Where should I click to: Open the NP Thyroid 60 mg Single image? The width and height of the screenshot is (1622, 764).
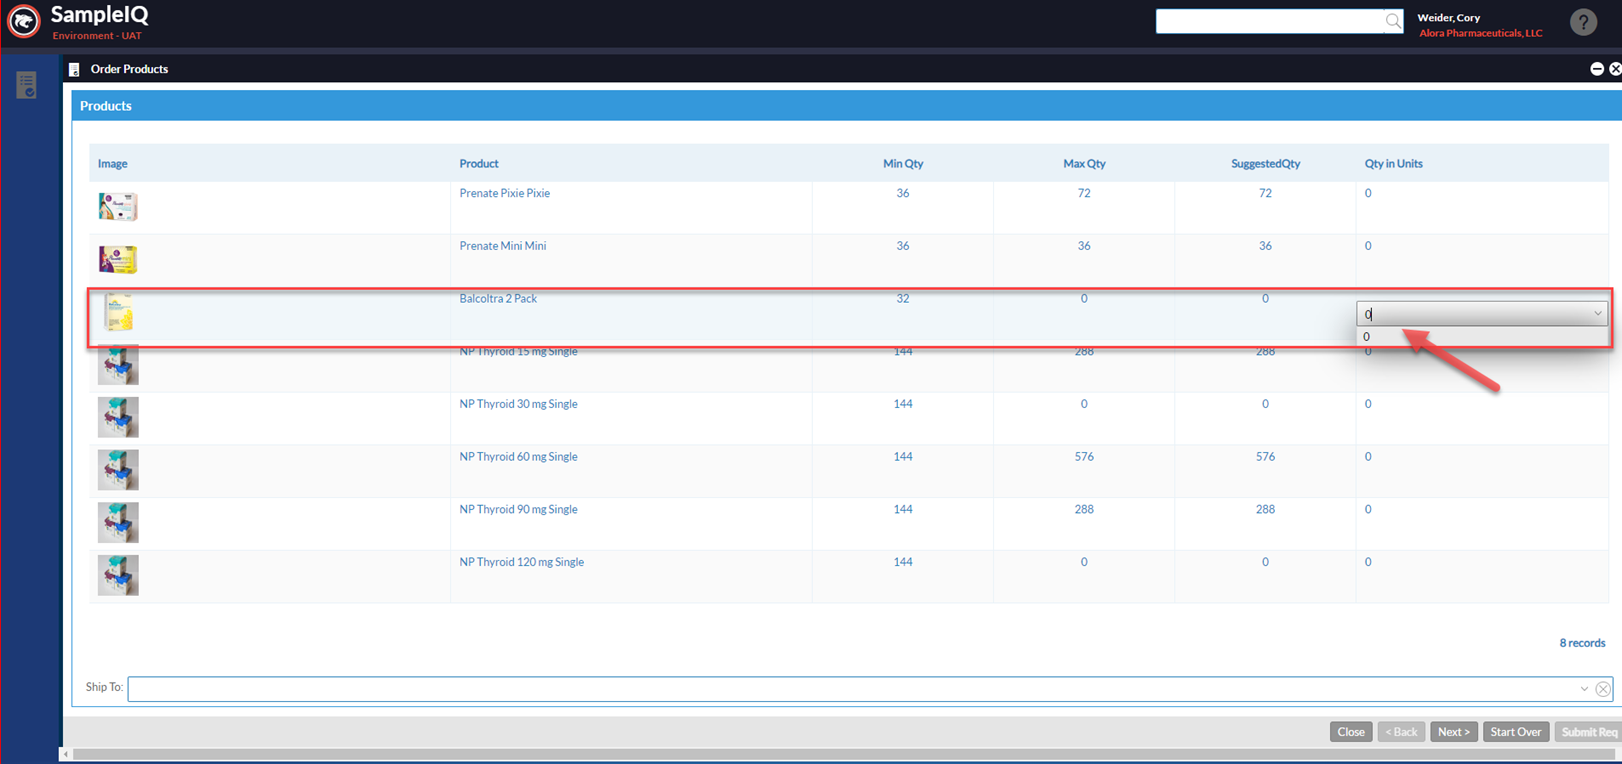pos(118,470)
